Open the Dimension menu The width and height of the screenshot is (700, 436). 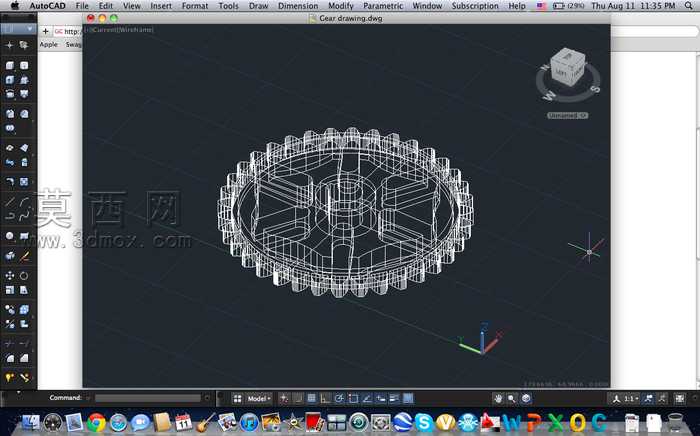coord(298,6)
